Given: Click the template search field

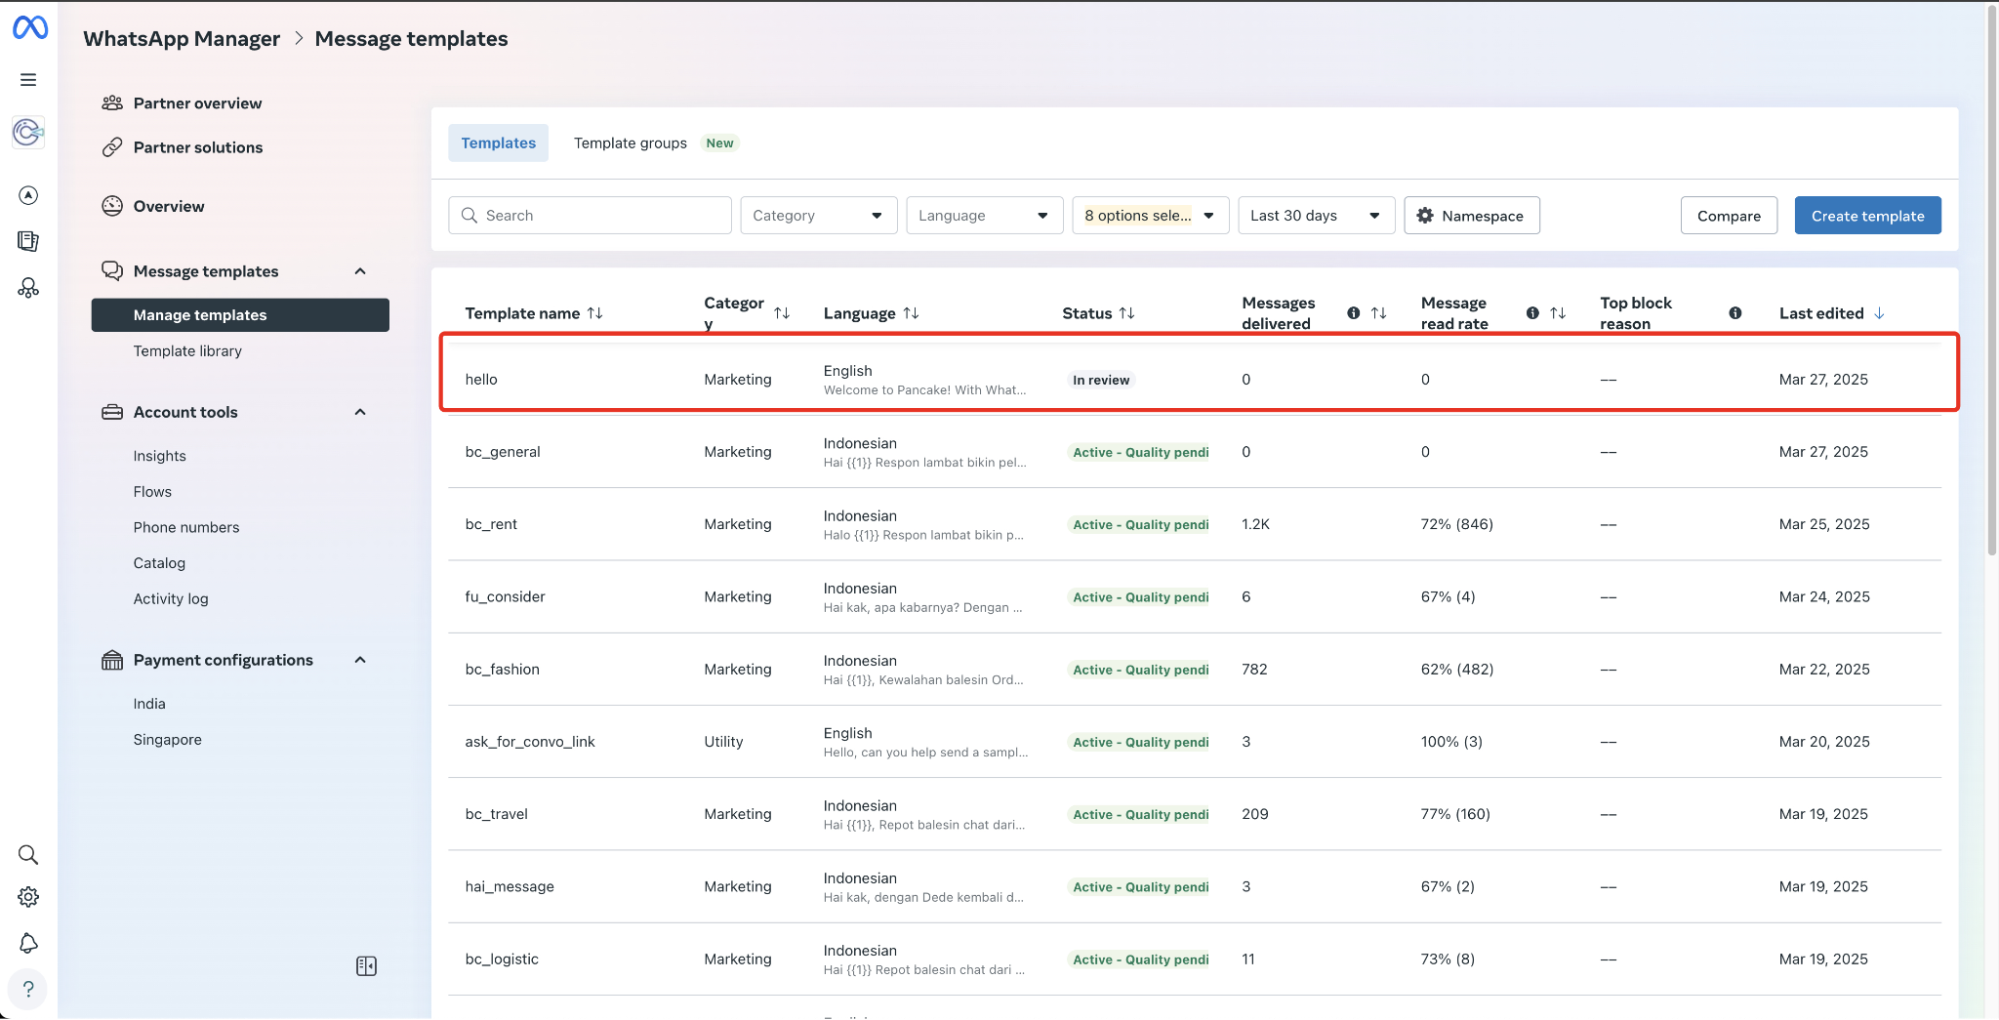Looking at the screenshot, I should [x=590, y=215].
